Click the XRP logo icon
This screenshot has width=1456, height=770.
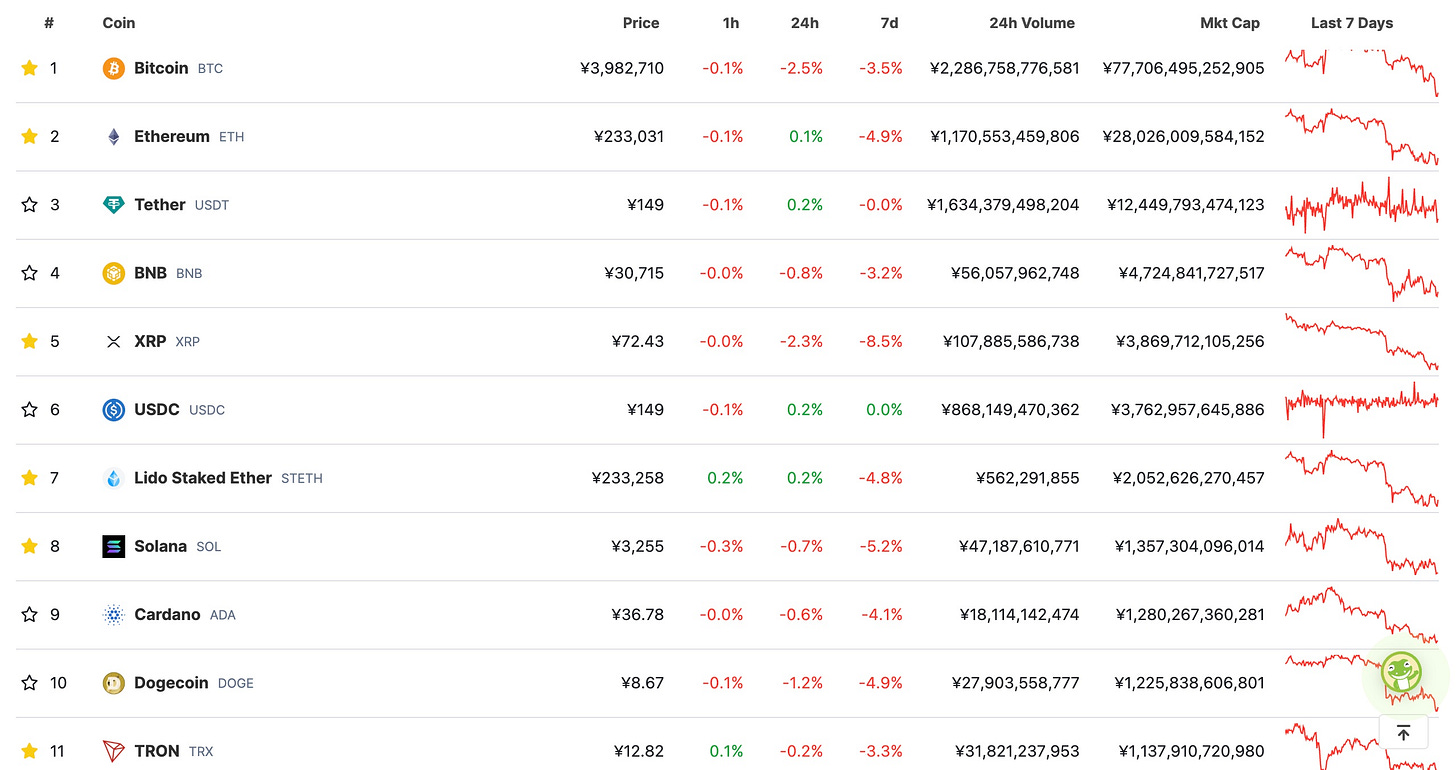114,341
